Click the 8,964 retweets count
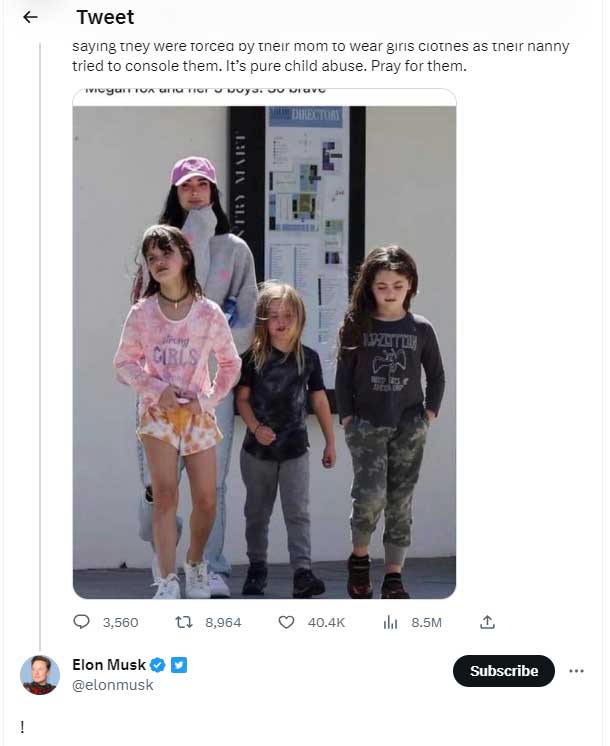Image resolution: width=610 pixels, height=746 pixels. pyautogui.click(x=223, y=622)
